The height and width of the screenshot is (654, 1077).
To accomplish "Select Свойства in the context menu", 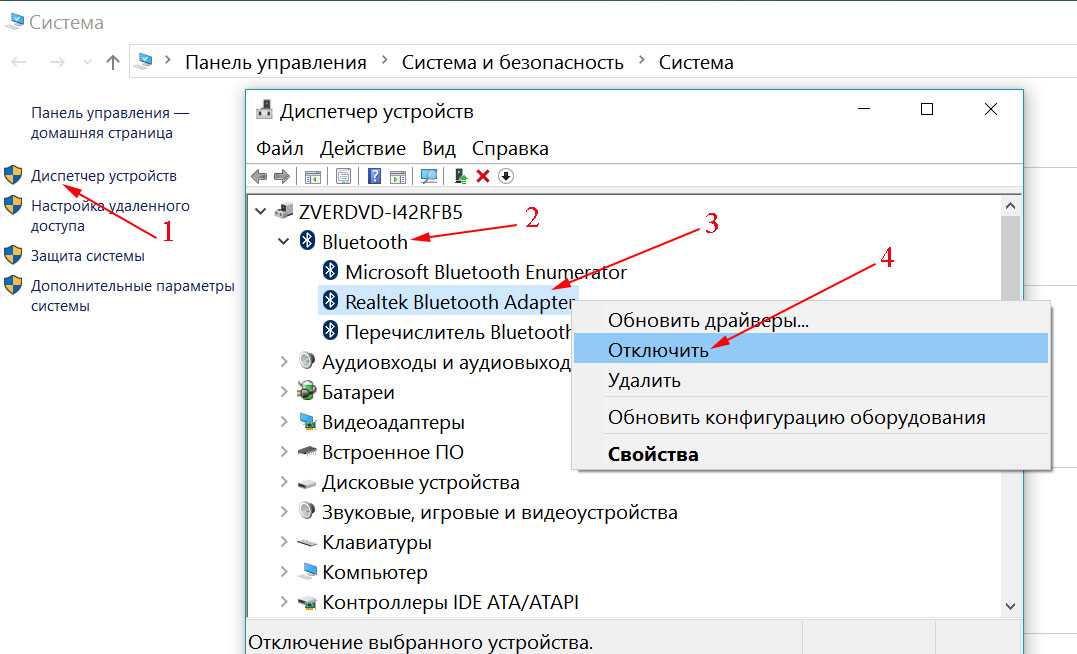I will [x=653, y=454].
